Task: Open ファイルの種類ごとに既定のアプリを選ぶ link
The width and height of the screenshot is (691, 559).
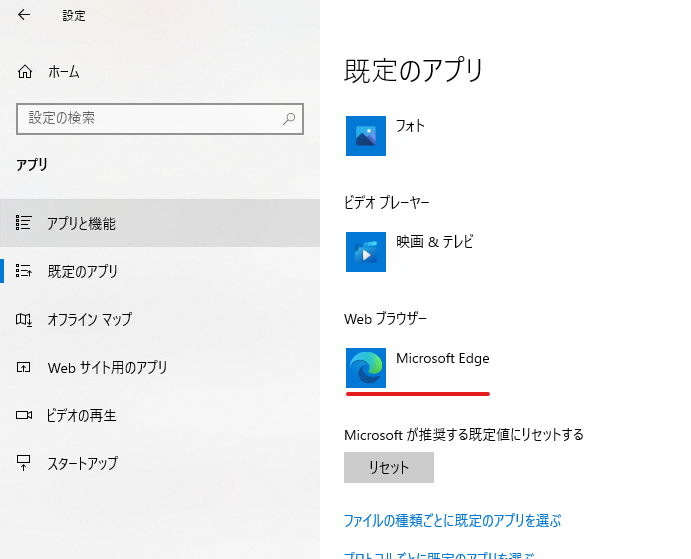Action: pos(452,521)
